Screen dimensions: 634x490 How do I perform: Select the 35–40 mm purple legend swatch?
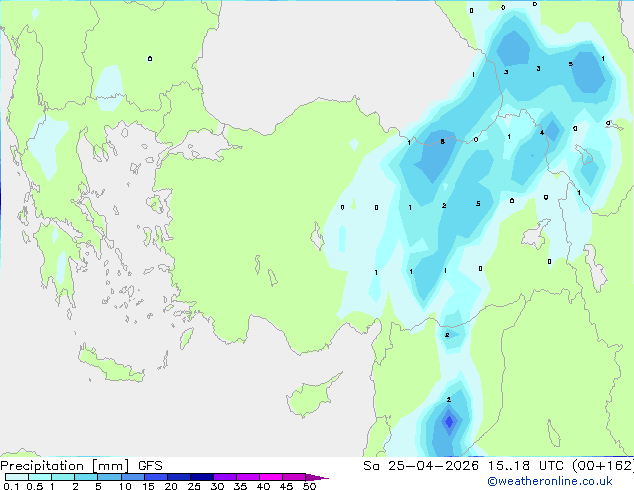(x=247, y=477)
